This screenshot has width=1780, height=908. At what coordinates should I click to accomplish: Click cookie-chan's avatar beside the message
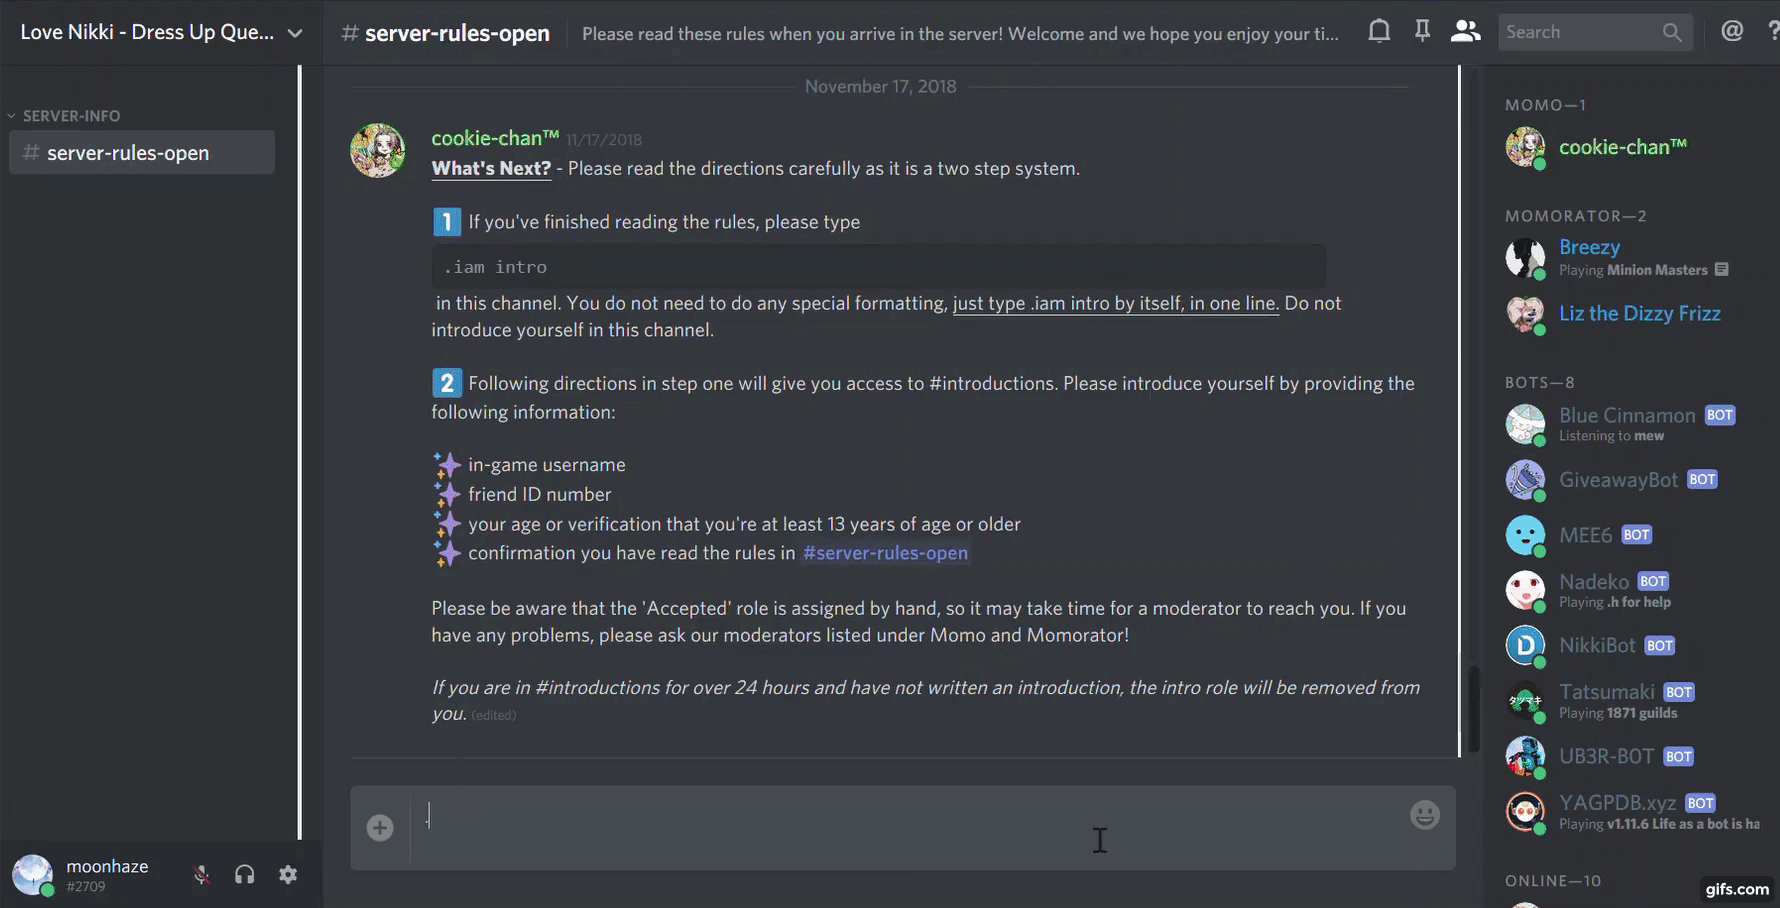pyautogui.click(x=378, y=151)
